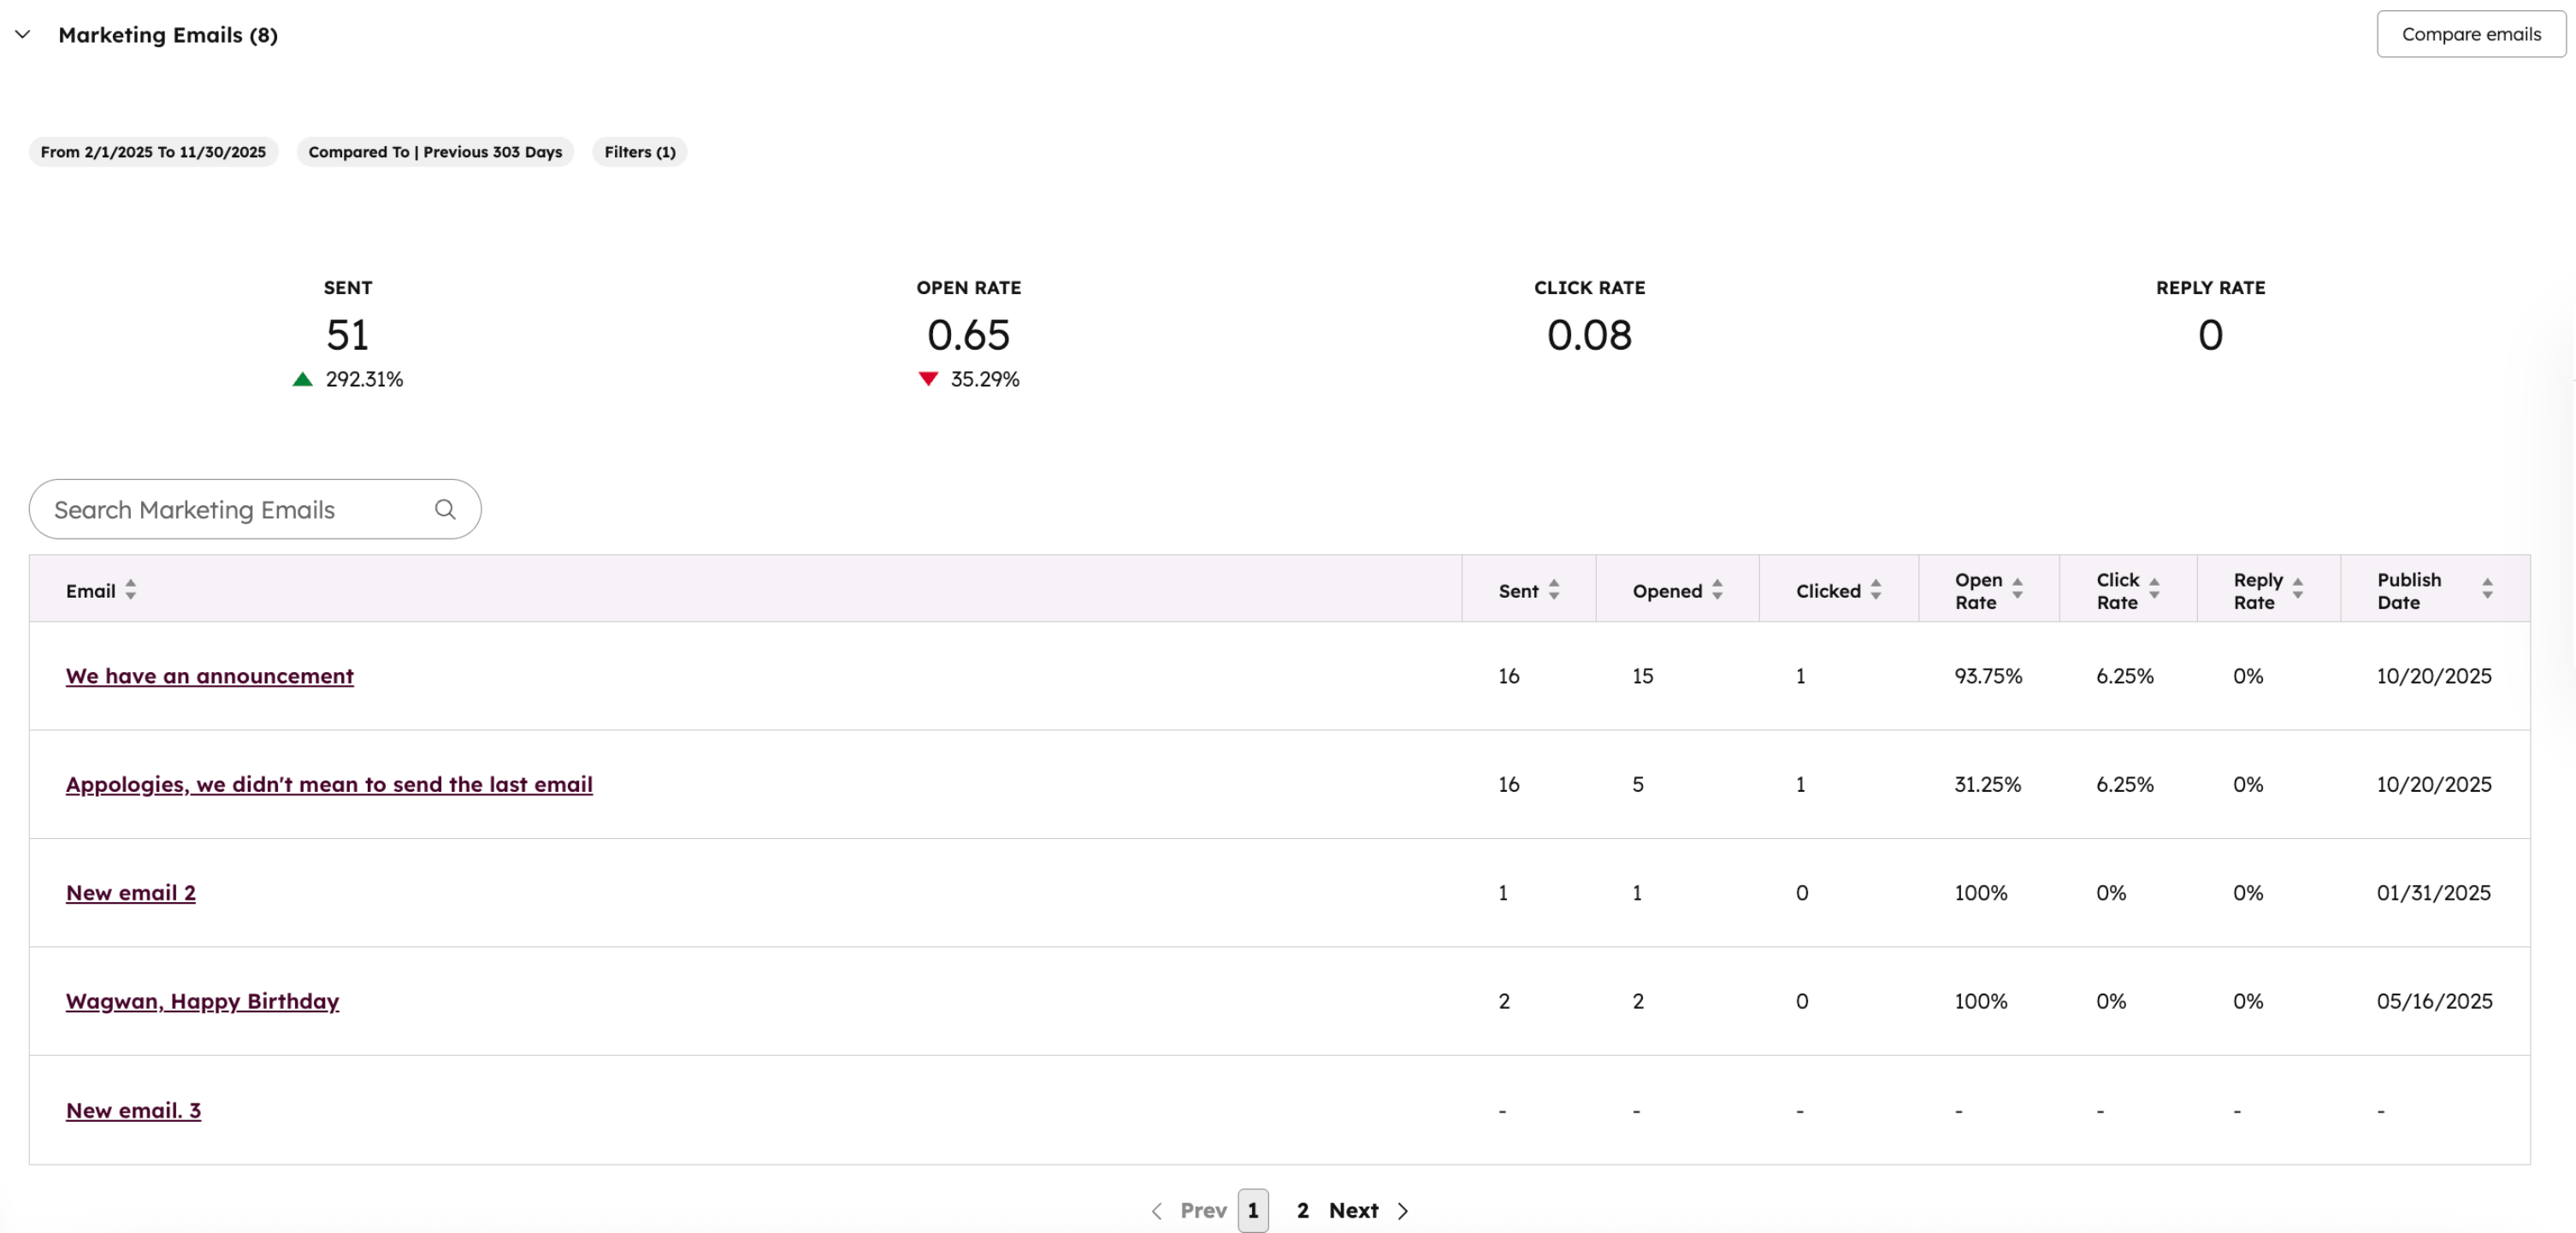Sort by Publish Date column arrows
The height and width of the screenshot is (1233, 2576).
point(2486,590)
